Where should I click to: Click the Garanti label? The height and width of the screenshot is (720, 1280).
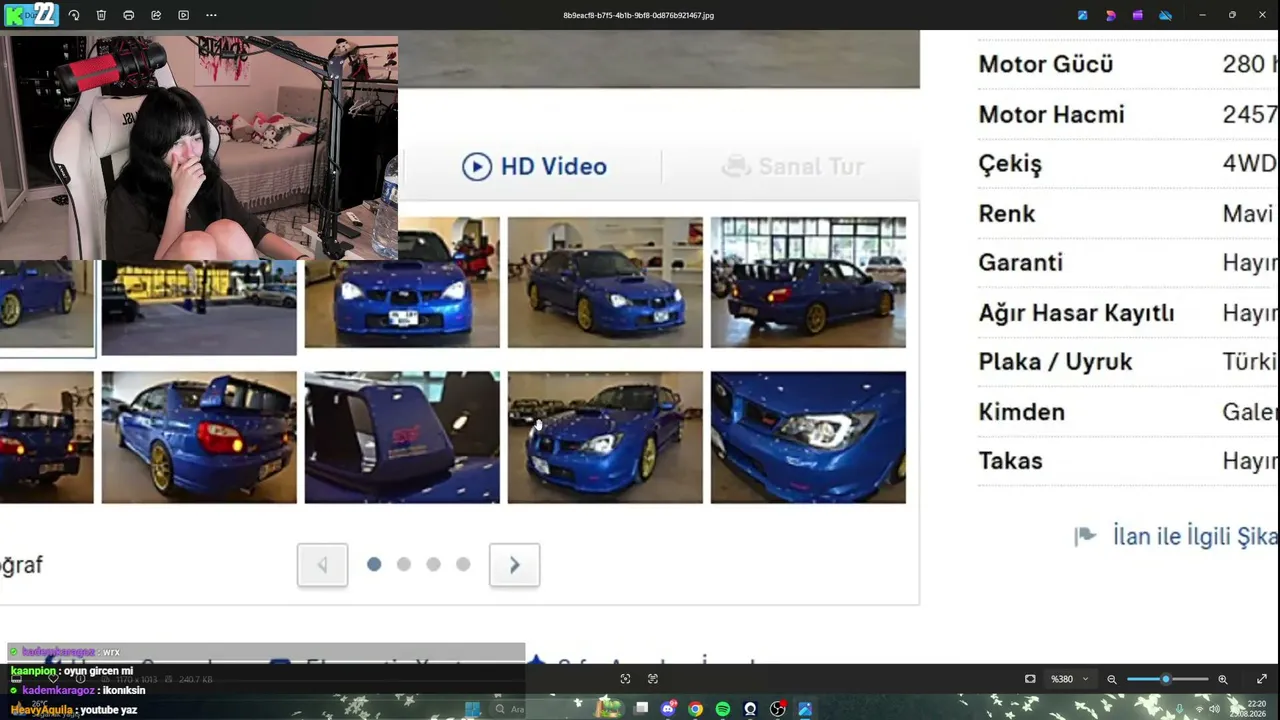coord(1020,262)
